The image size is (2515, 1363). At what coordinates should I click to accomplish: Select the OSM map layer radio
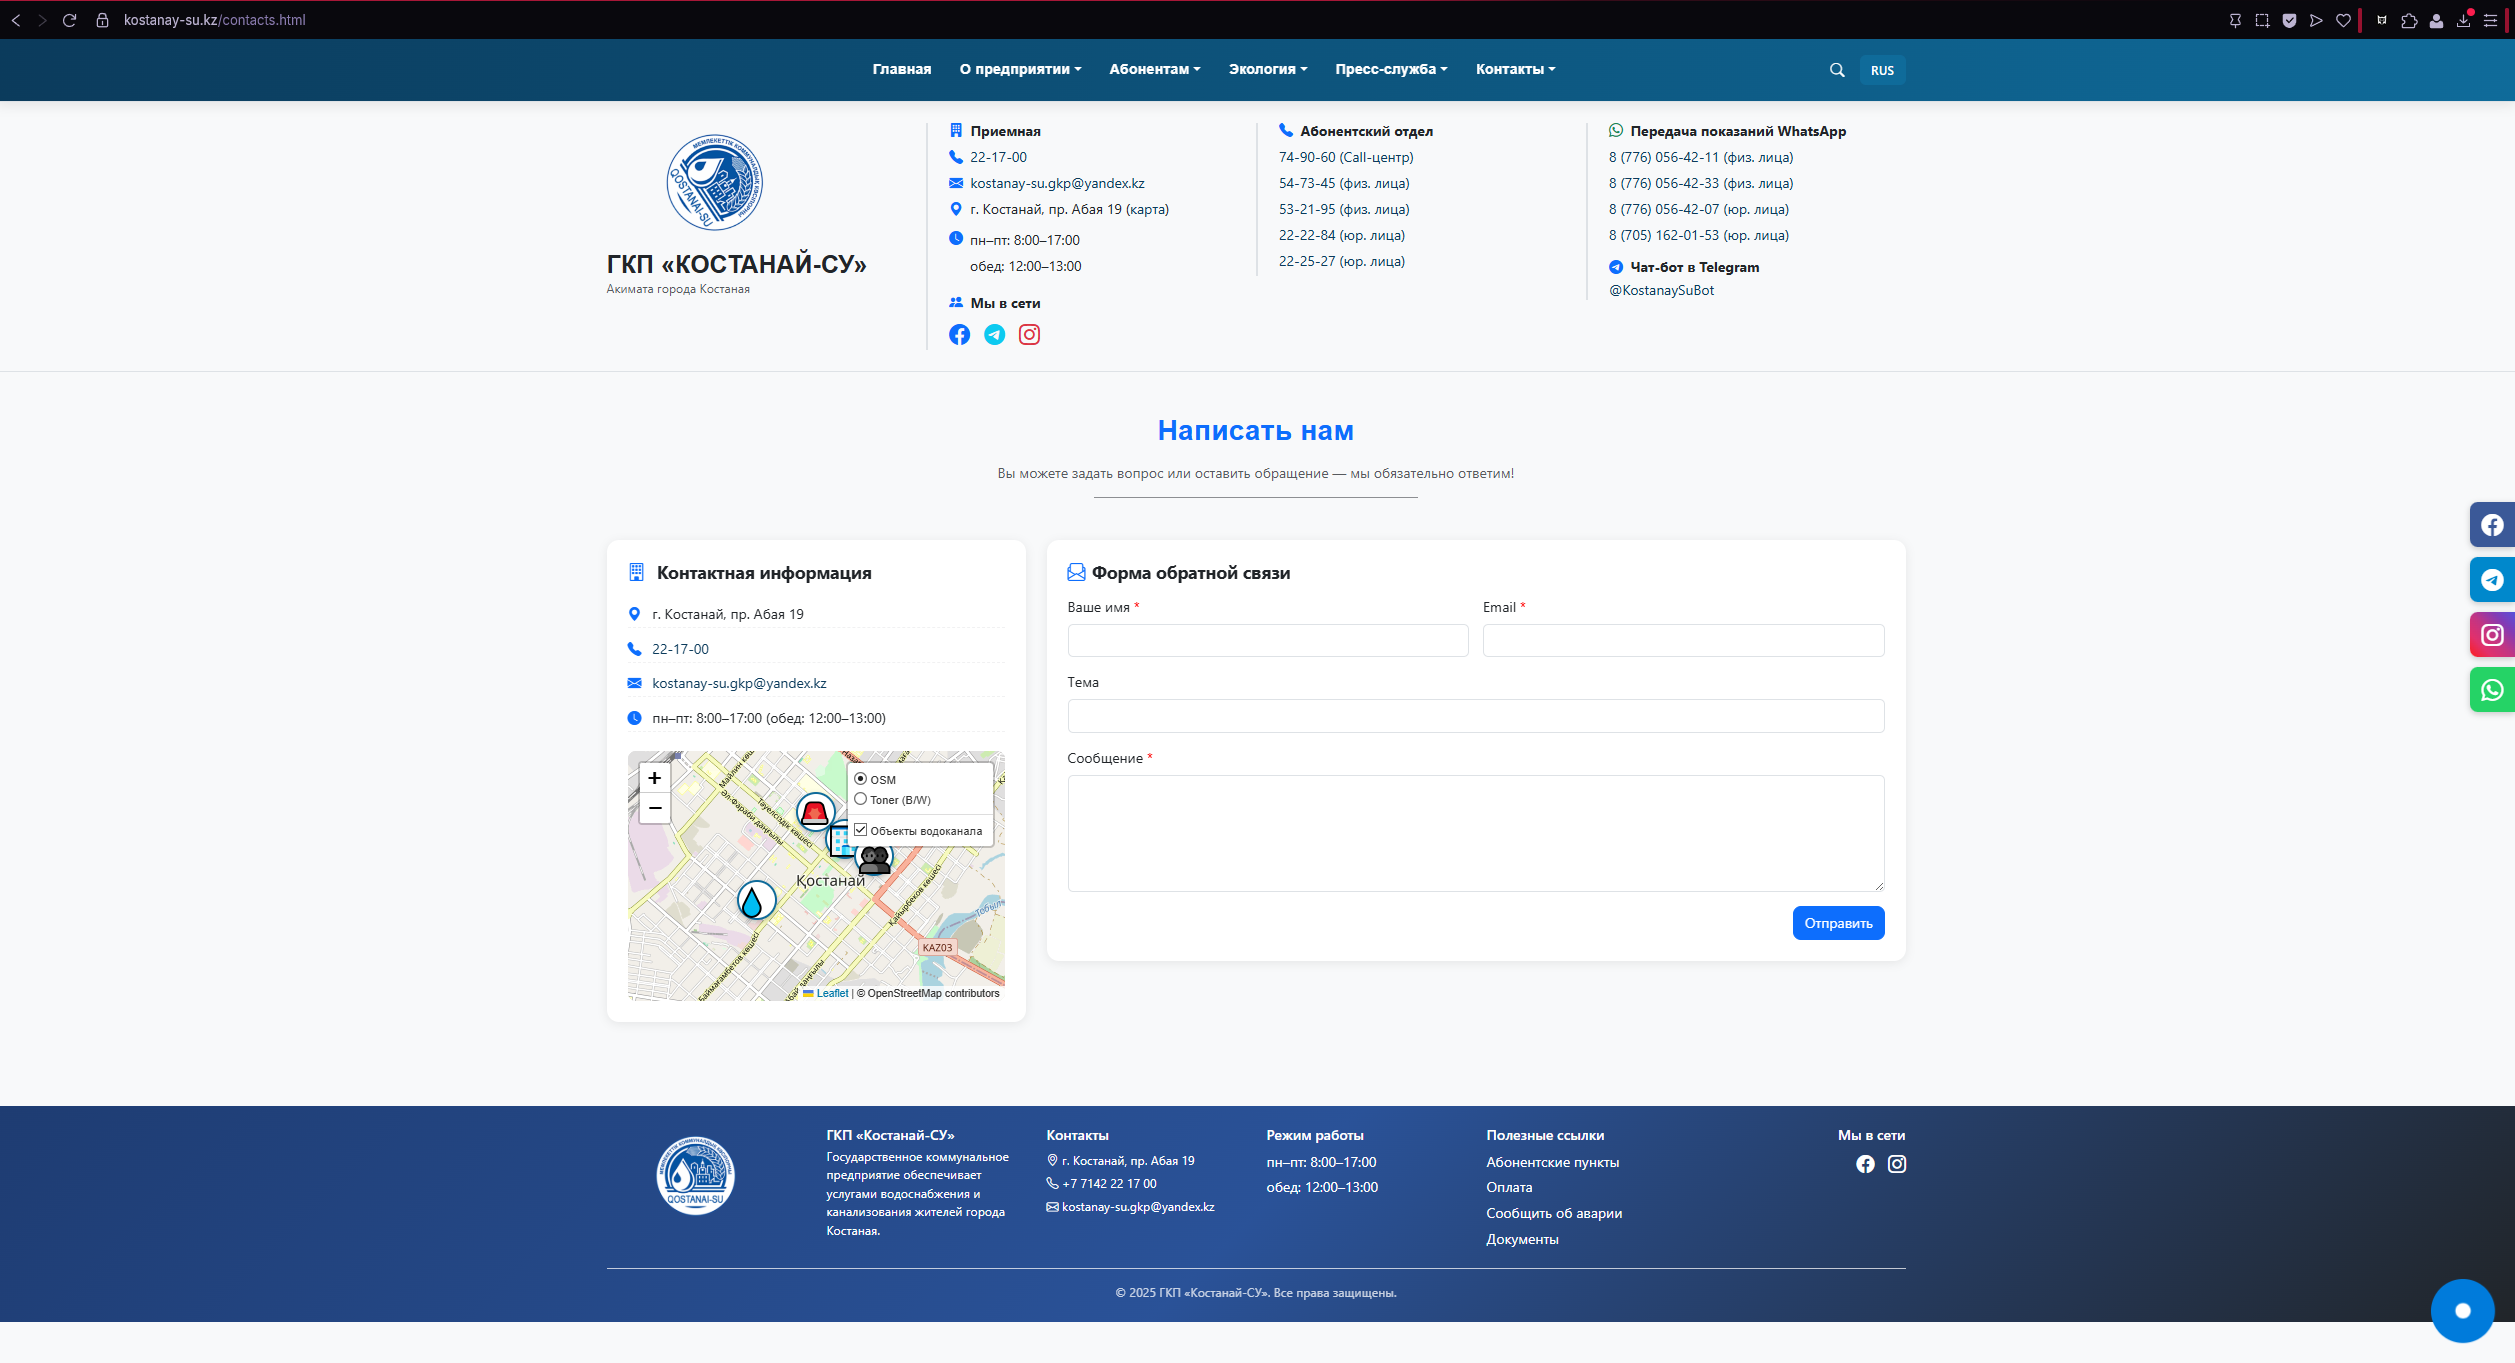tap(860, 779)
